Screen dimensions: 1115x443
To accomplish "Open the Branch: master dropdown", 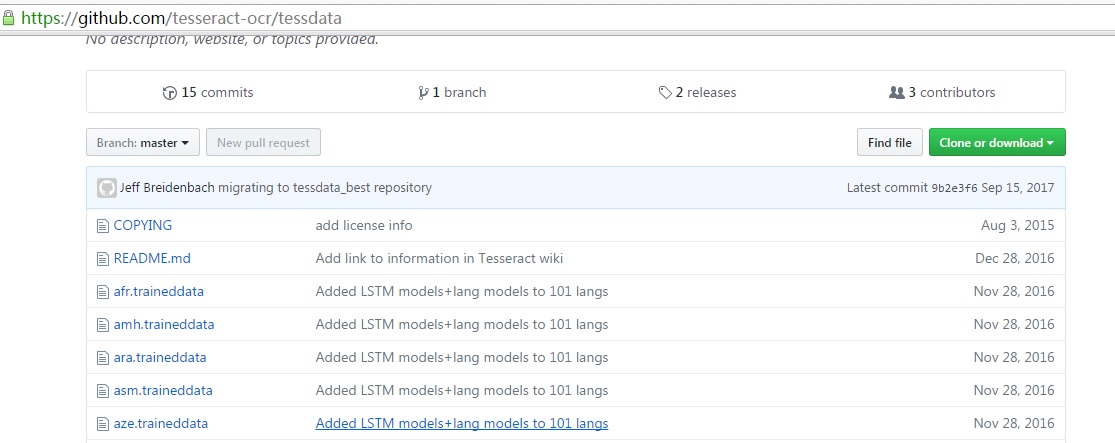I will (x=143, y=142).
